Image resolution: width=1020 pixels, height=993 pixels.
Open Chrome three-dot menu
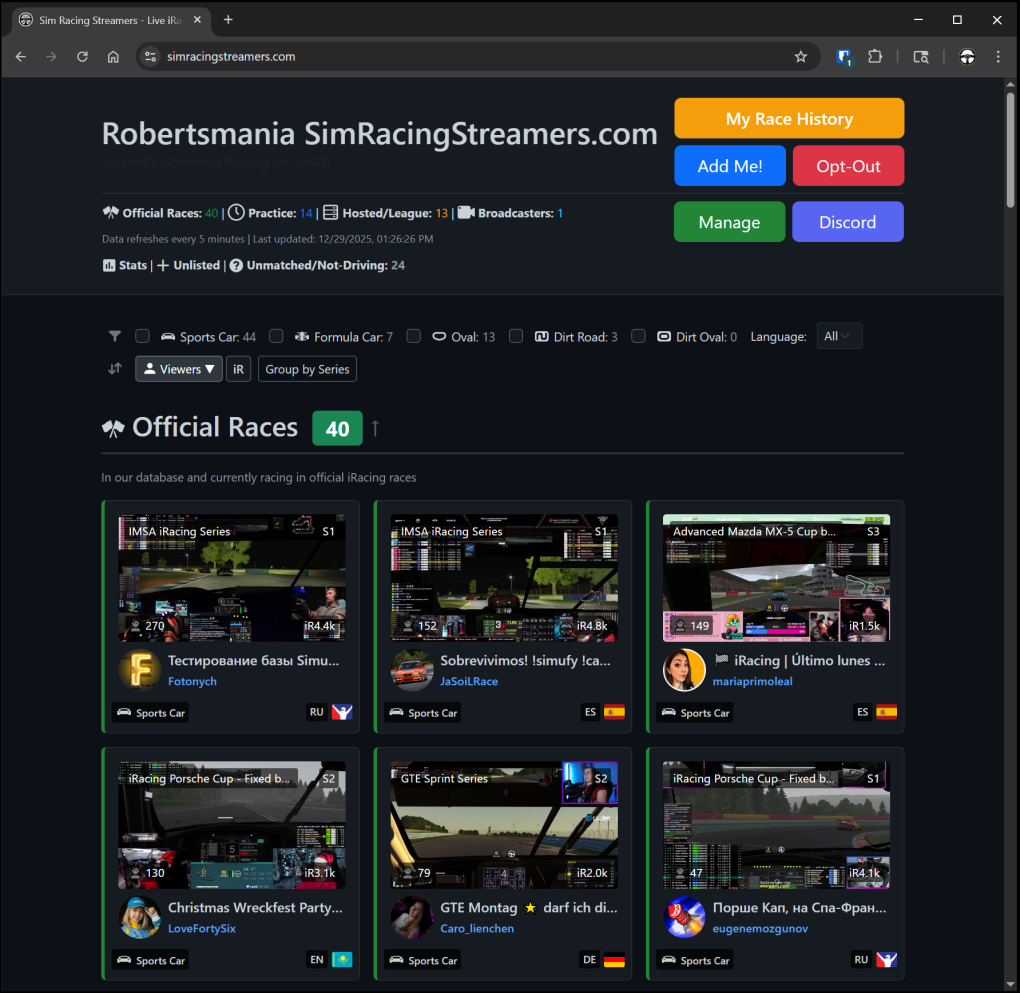coord(998,57)
